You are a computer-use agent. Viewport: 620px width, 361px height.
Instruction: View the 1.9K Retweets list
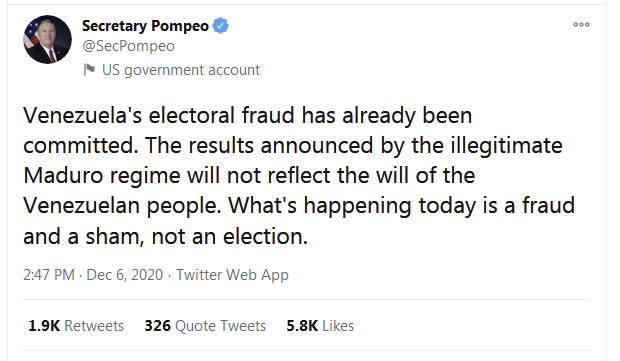pos(76,326)
